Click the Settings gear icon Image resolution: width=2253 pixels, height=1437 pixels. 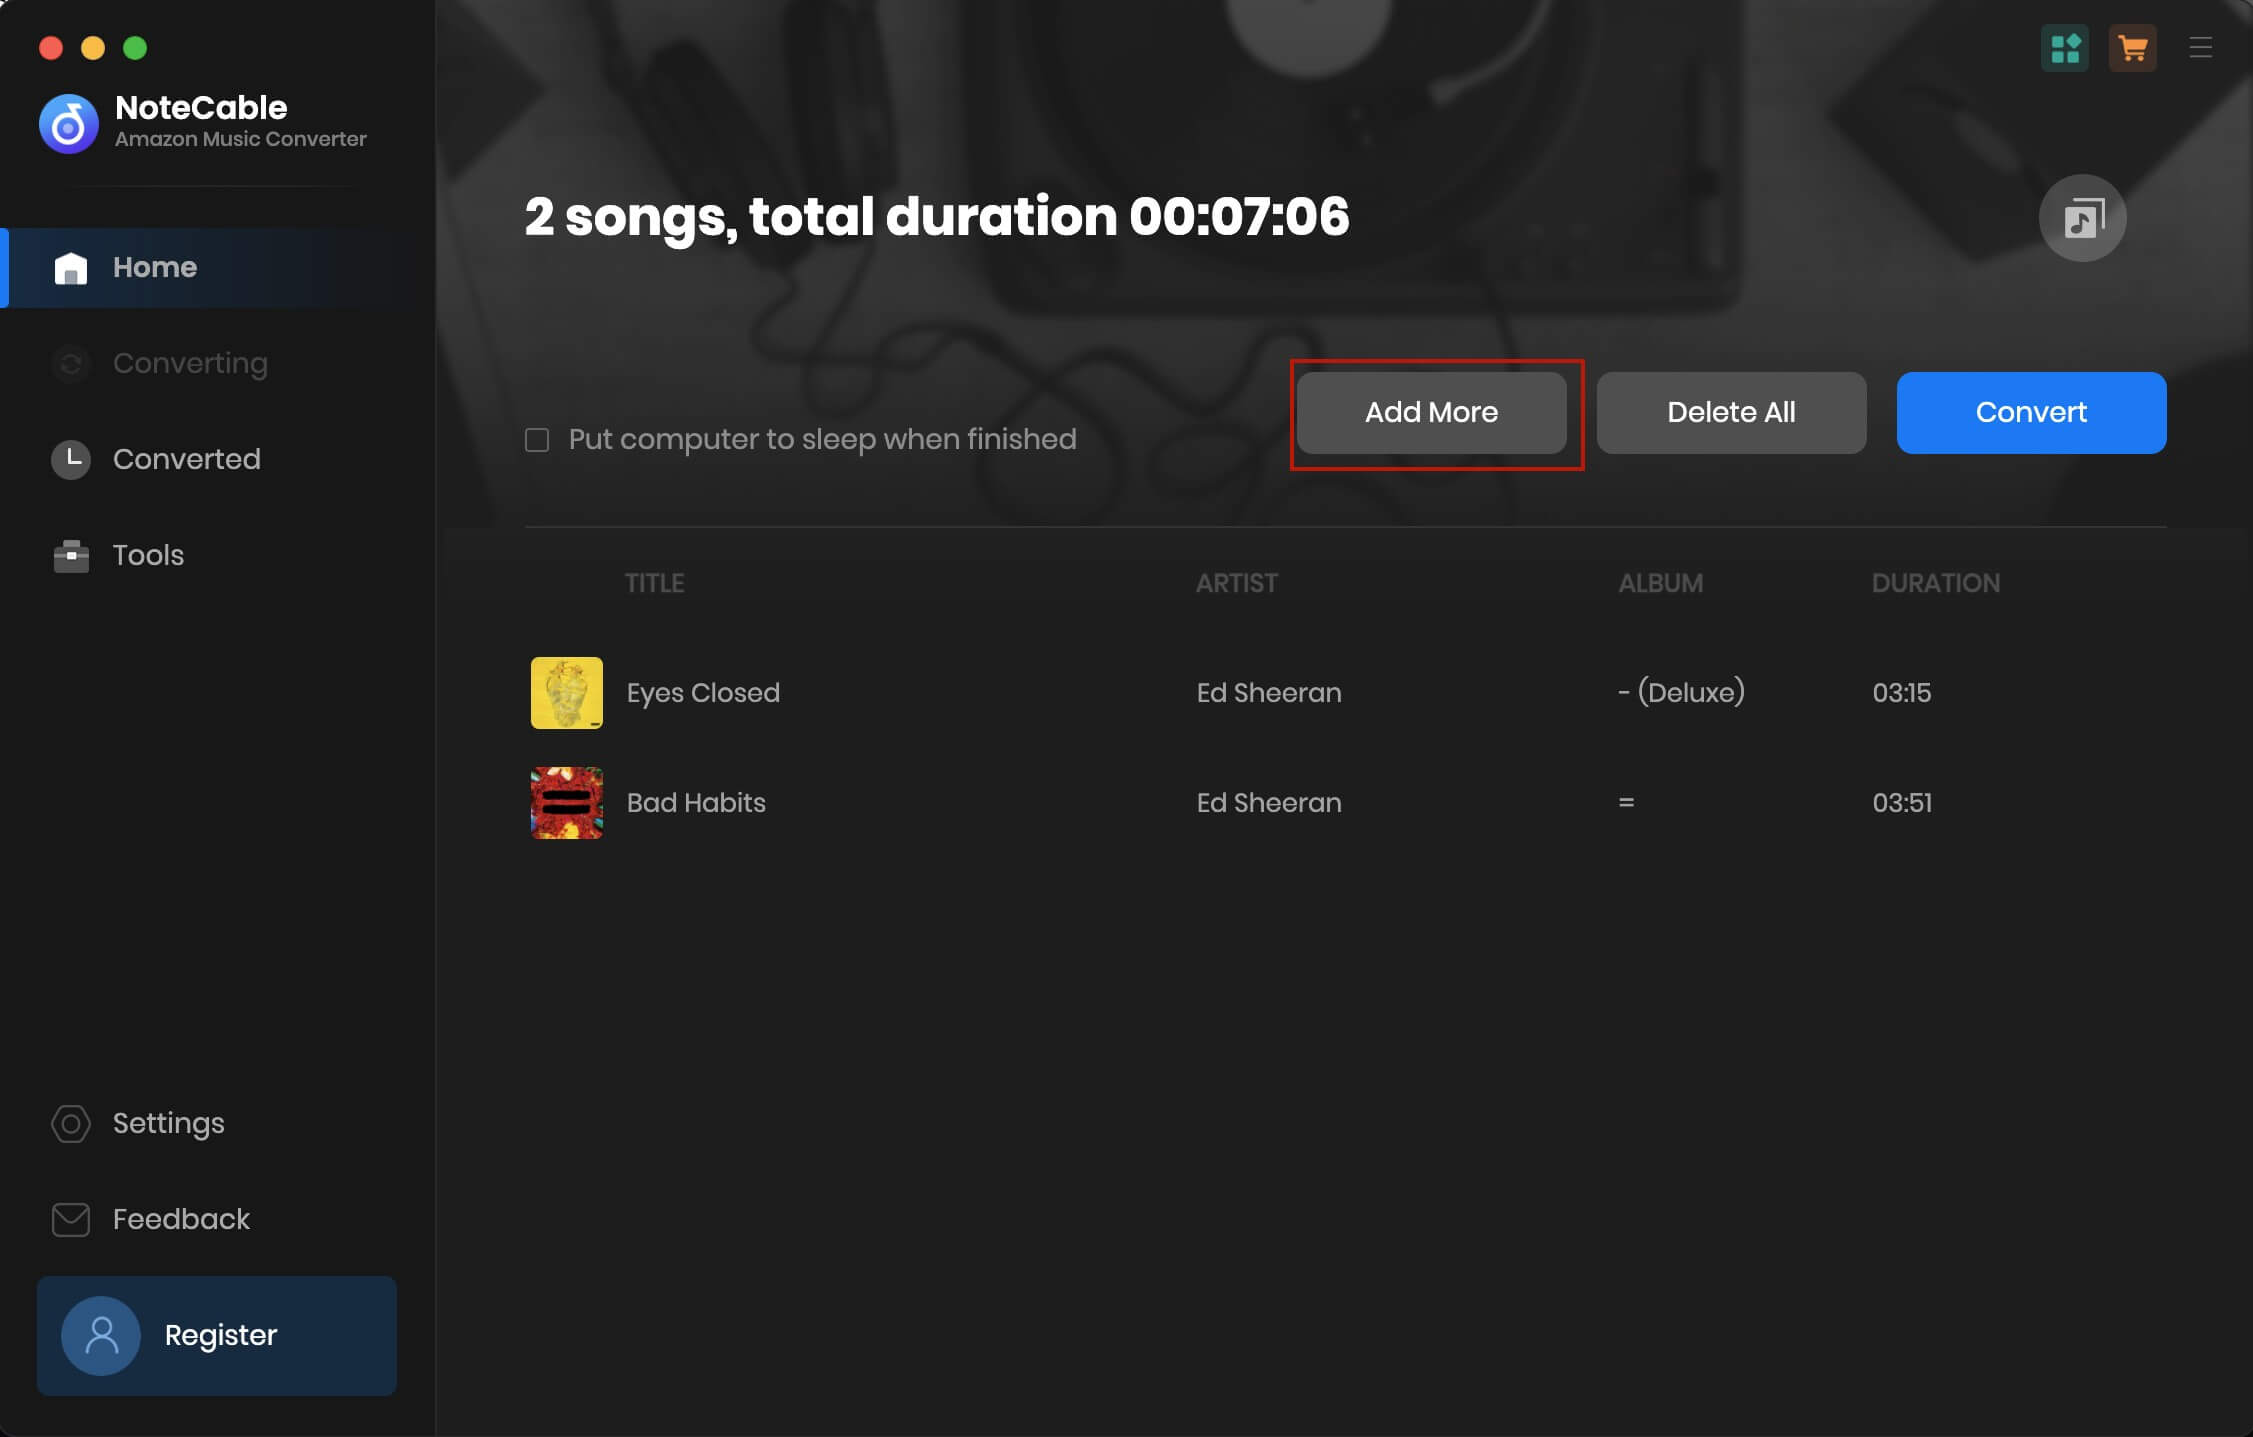pyautogui.click(x=67, y=1123)
